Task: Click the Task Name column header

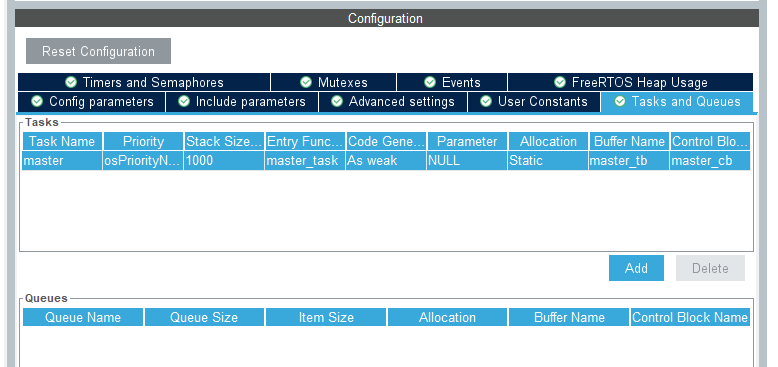Action: click(x=63, y=141)
